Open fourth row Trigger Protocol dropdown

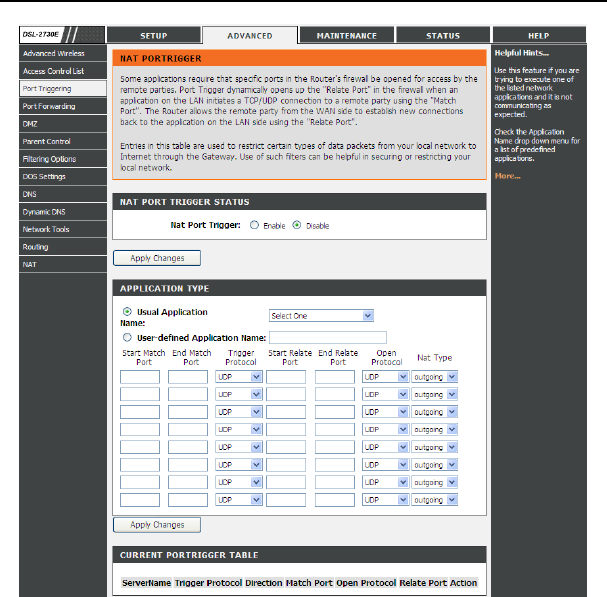tap(239, 429)
